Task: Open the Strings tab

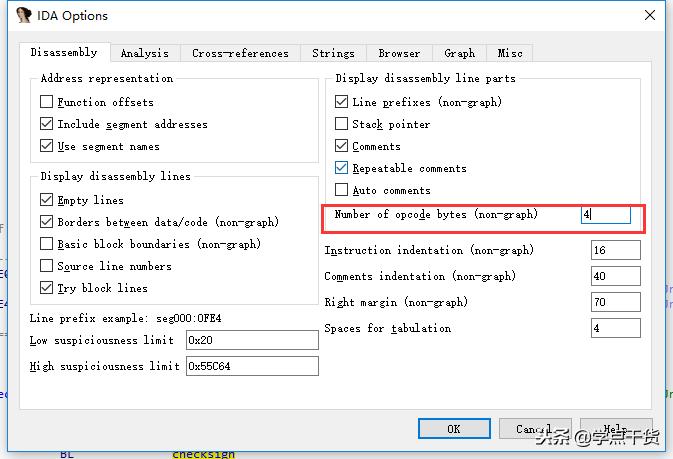Action: pyautogui.click(x=333, y=54)
